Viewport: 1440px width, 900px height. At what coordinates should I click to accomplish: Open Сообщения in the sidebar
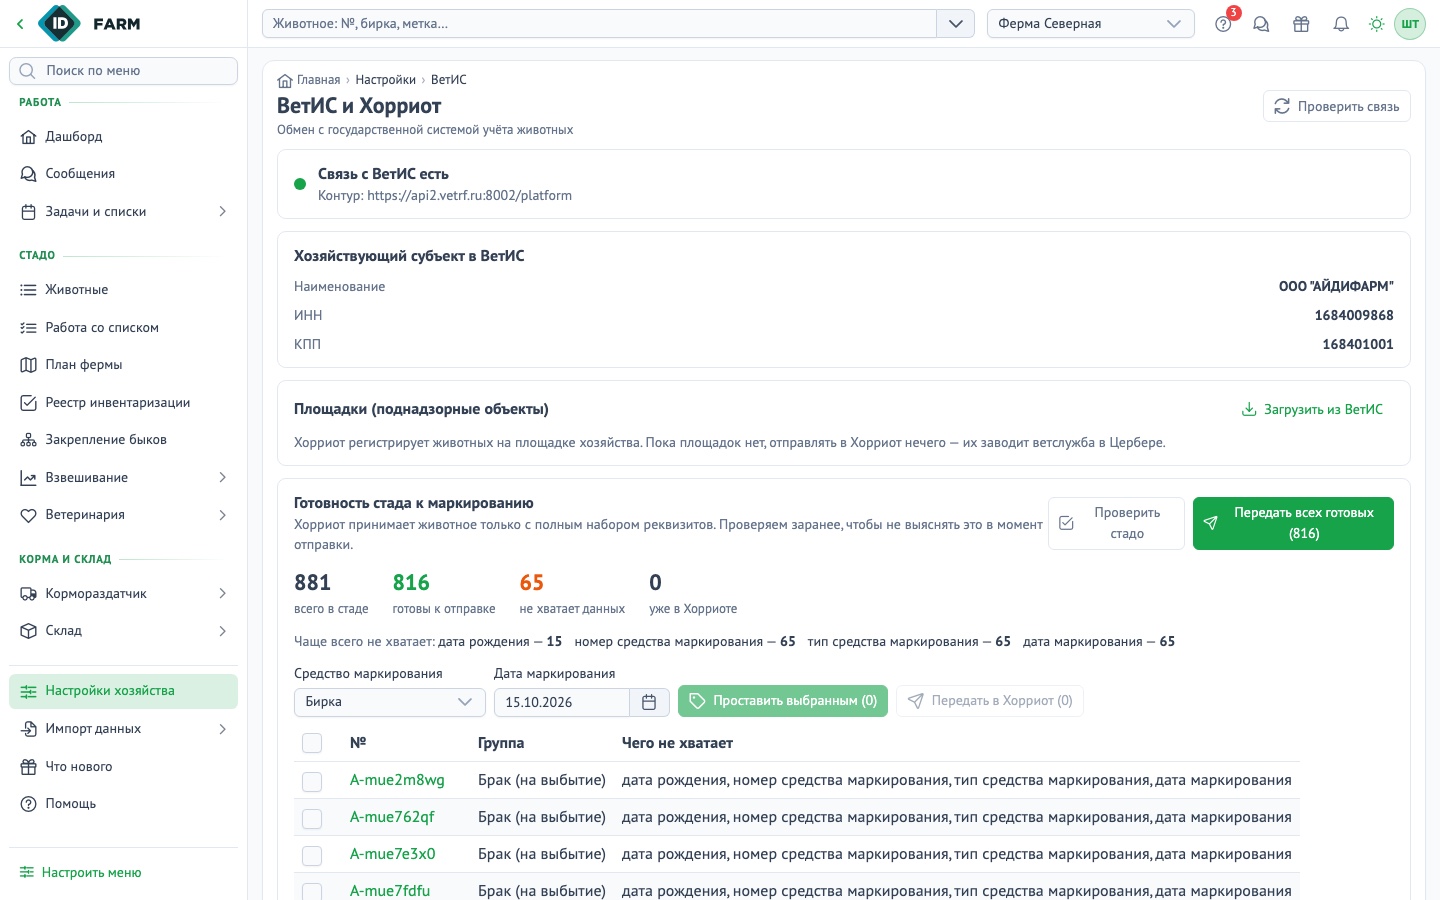123,174
